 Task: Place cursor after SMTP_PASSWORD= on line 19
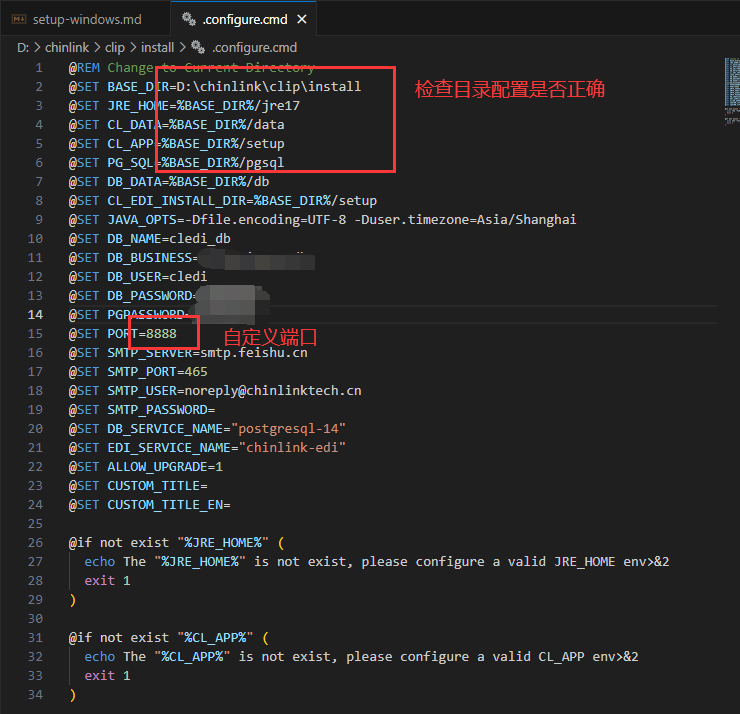(x=216, y=409)
